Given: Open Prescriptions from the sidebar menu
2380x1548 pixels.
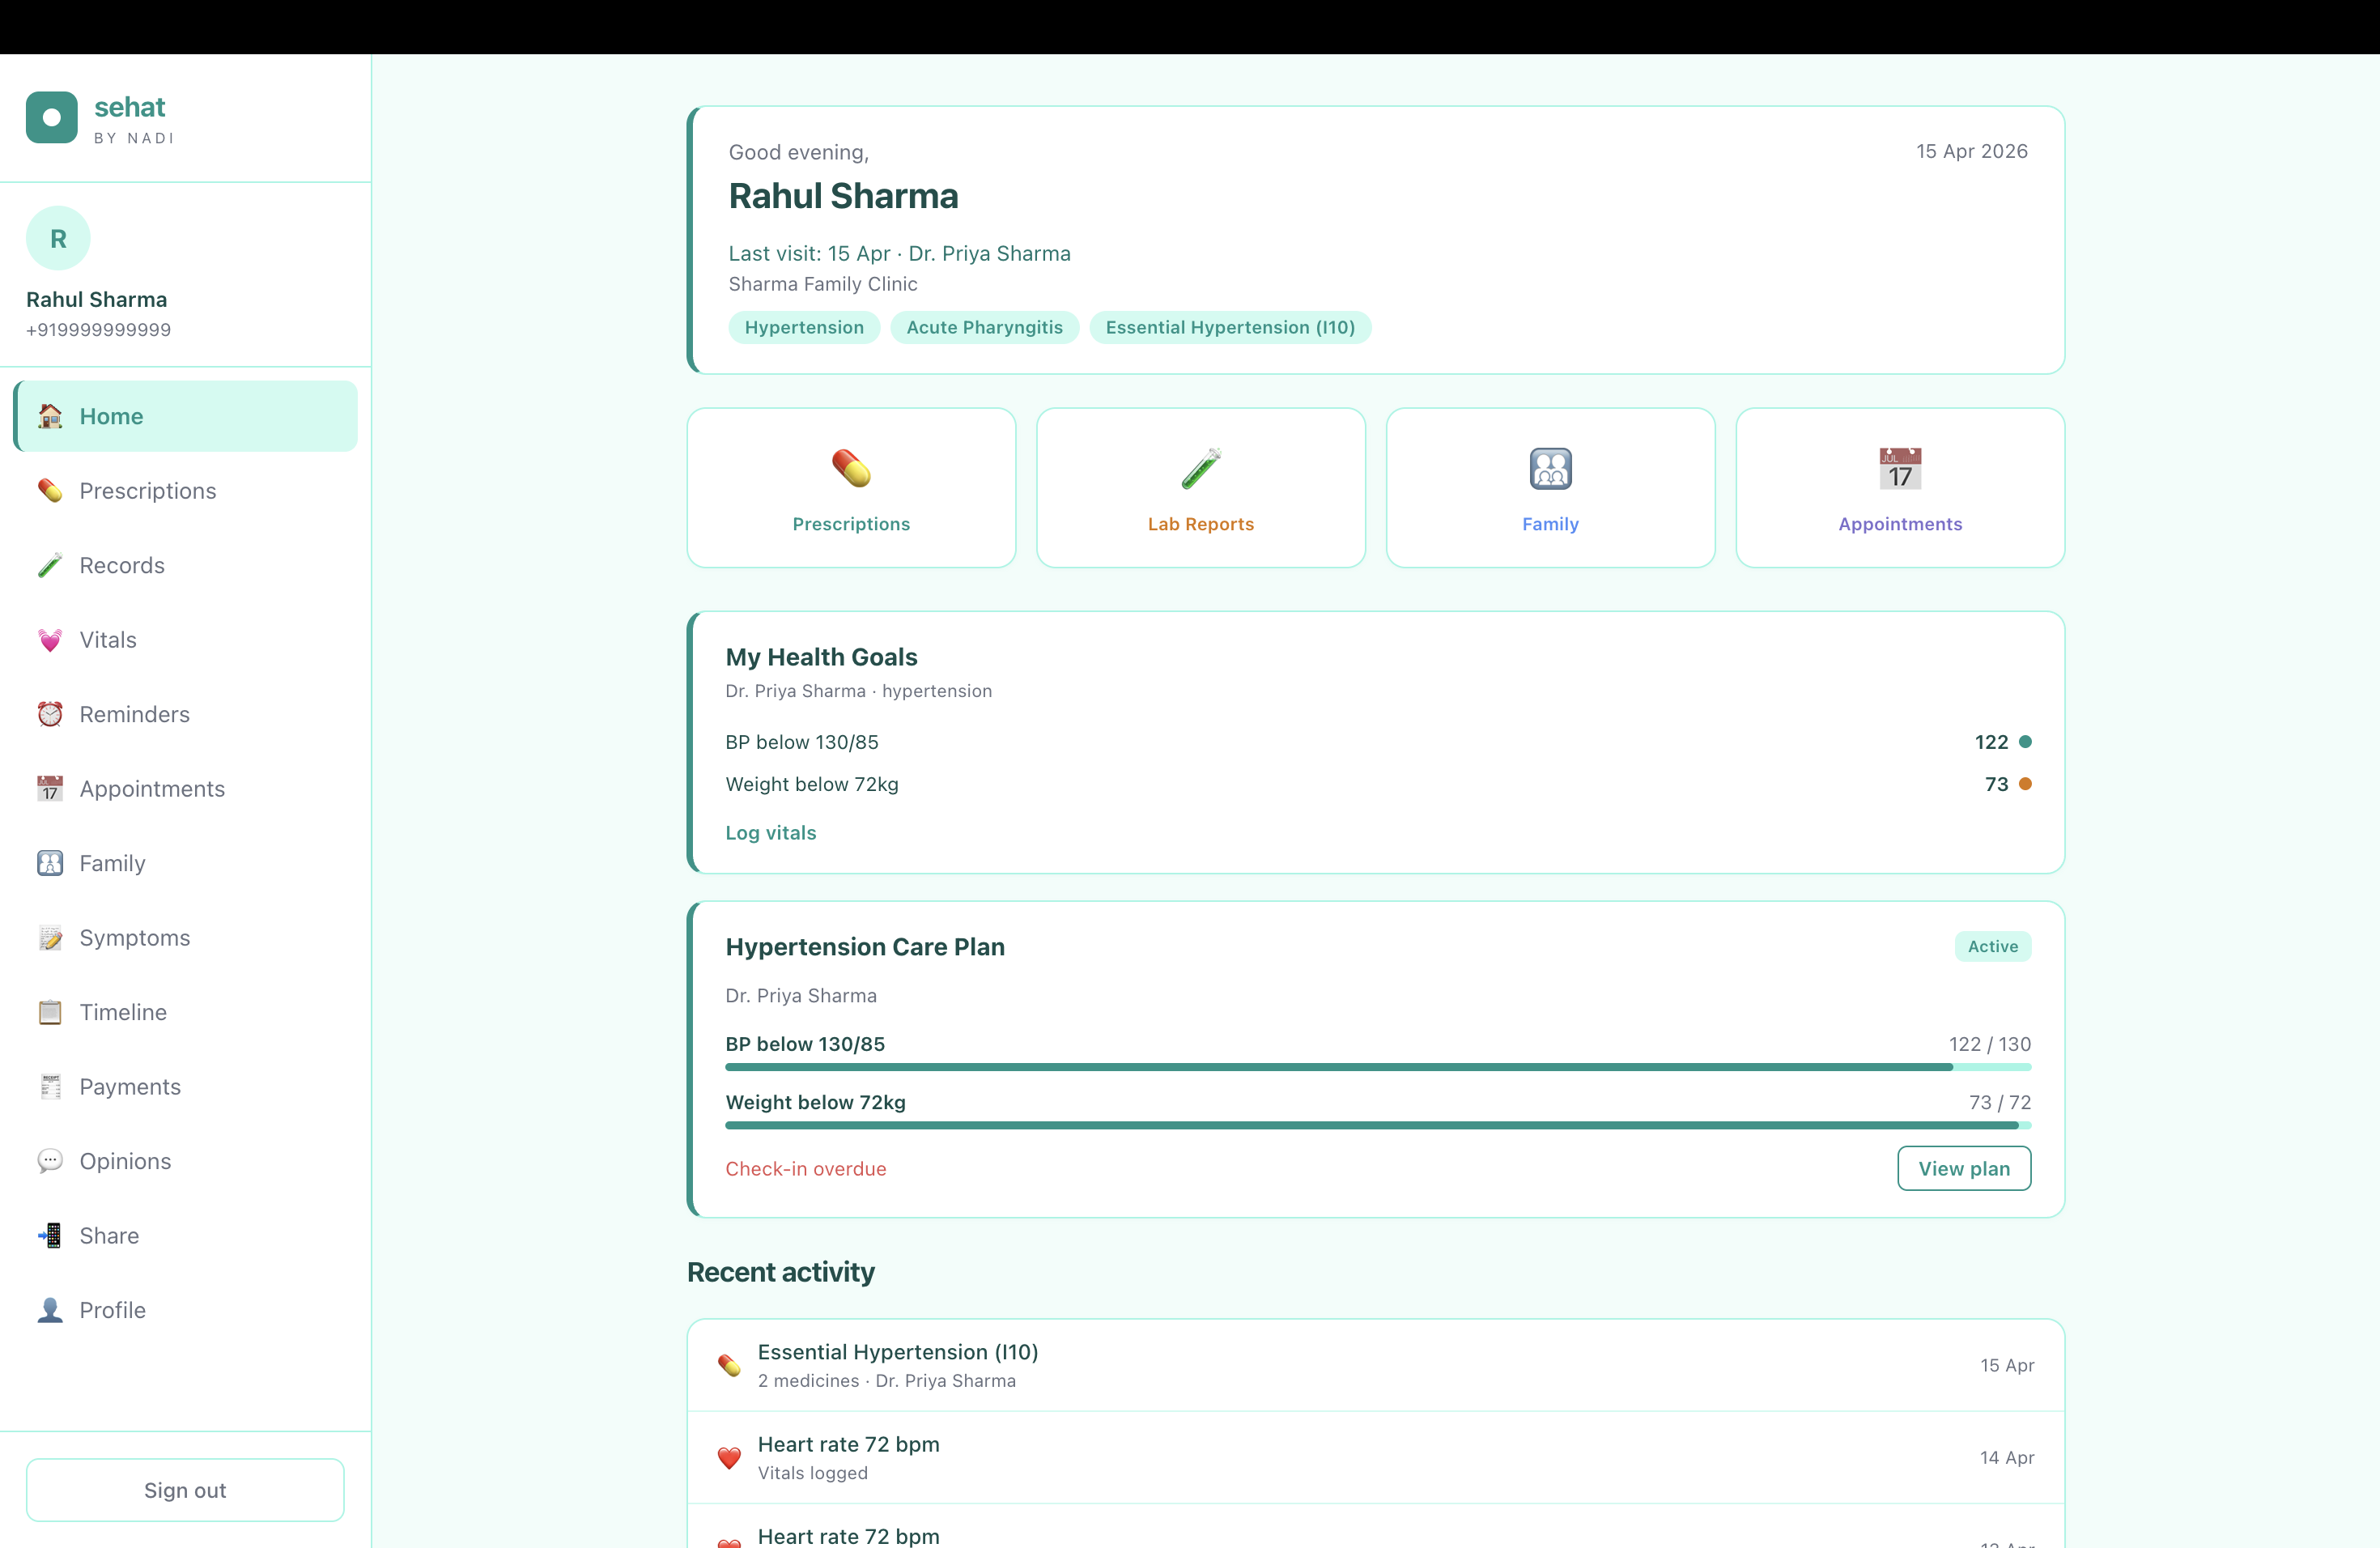Looking at the screenshot, I should pos(186,491).
